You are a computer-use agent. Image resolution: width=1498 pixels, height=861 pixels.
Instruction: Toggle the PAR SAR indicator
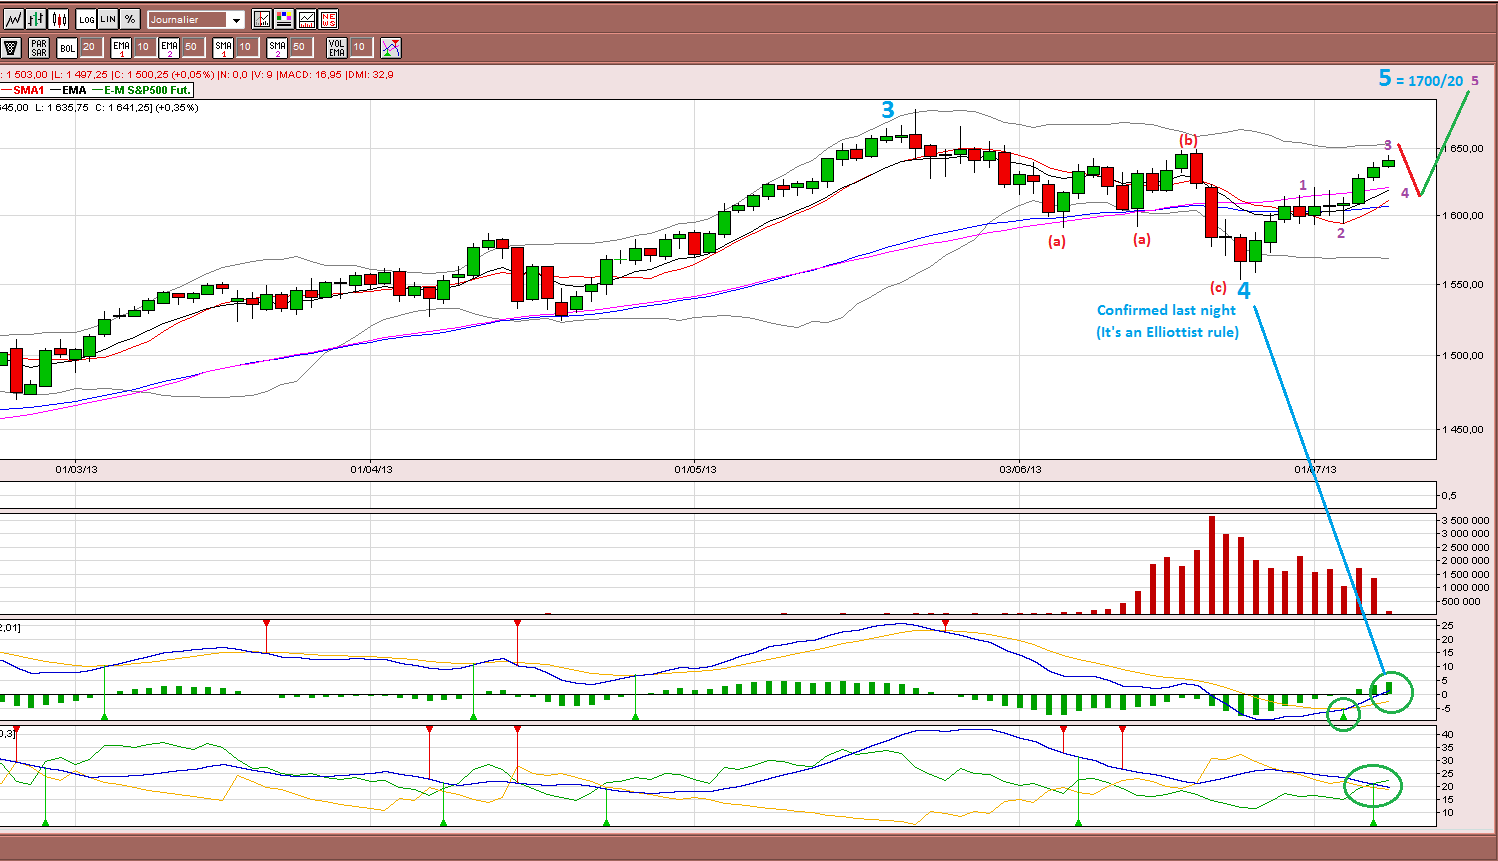coord(39,47)
